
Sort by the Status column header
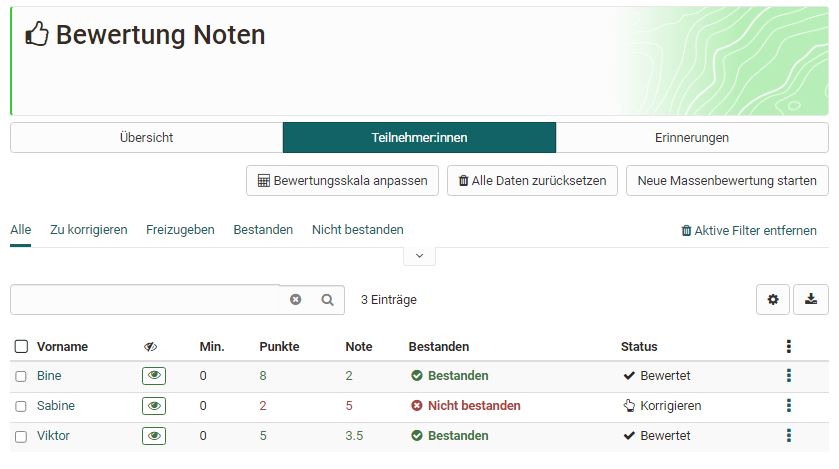click(639, 347)
